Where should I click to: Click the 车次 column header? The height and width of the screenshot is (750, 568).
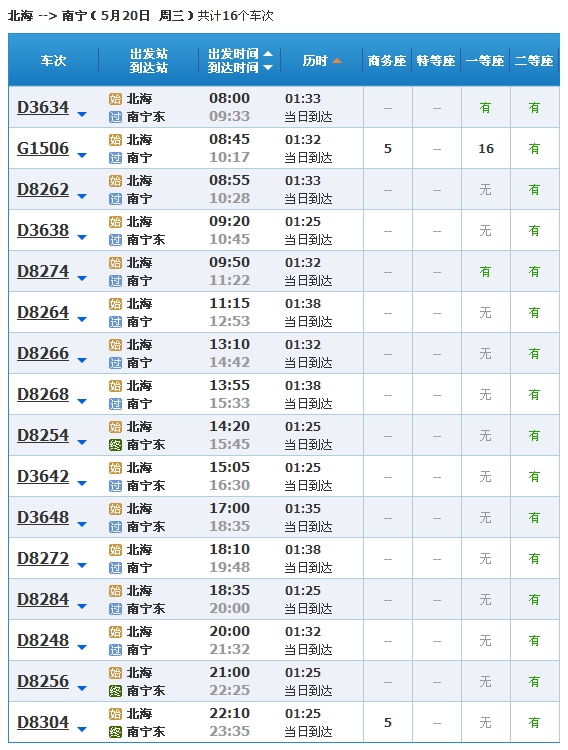pos(53,61)
